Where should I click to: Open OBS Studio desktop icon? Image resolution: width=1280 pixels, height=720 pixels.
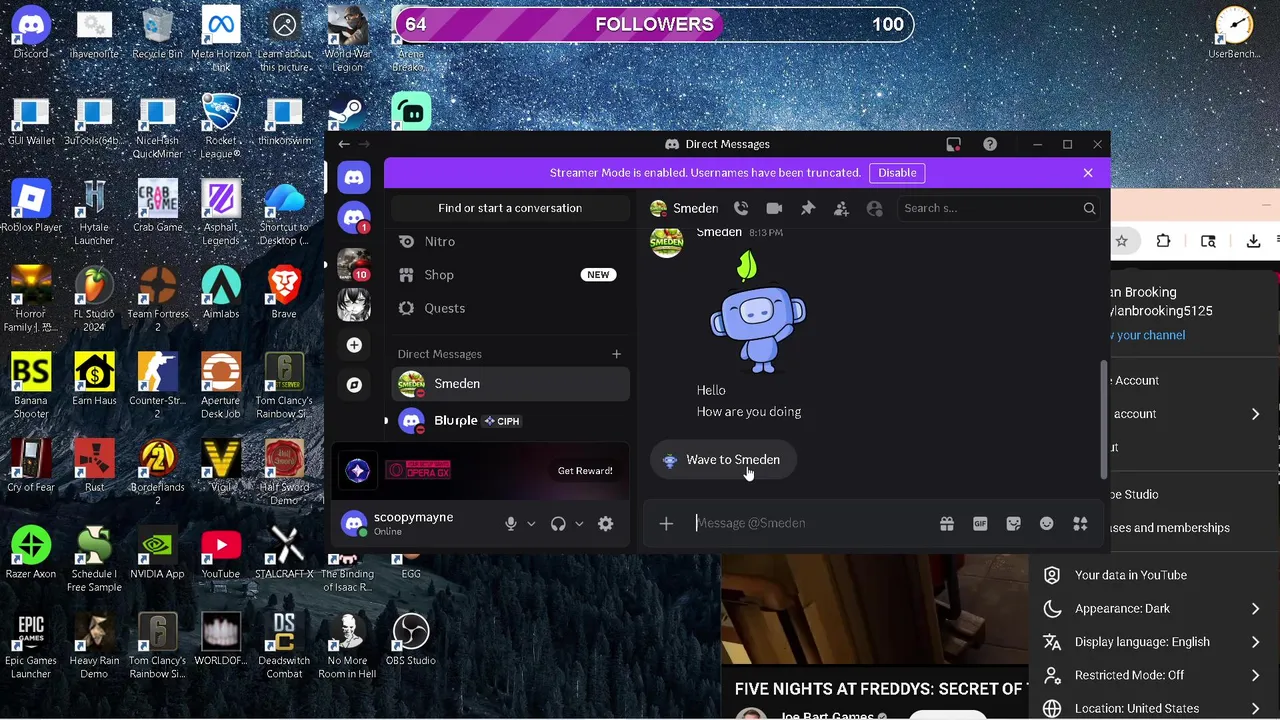tap(410, 640)
